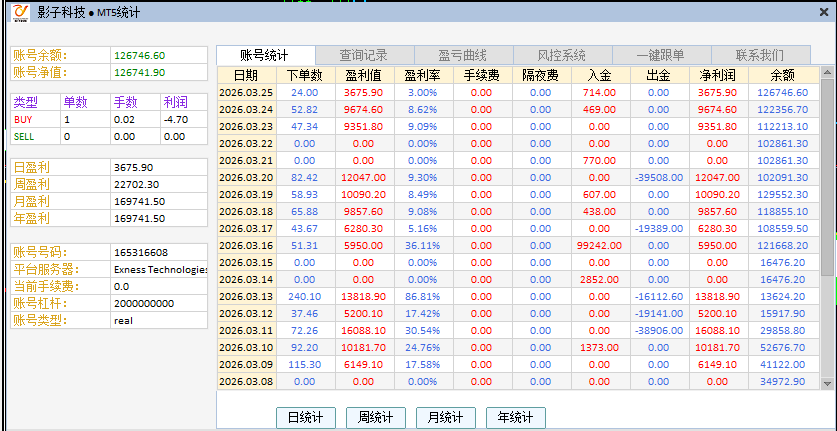This screenshot has width=837, height=431.
Task: Click the 盈利率 column header
Action: (x=424, y=75)
